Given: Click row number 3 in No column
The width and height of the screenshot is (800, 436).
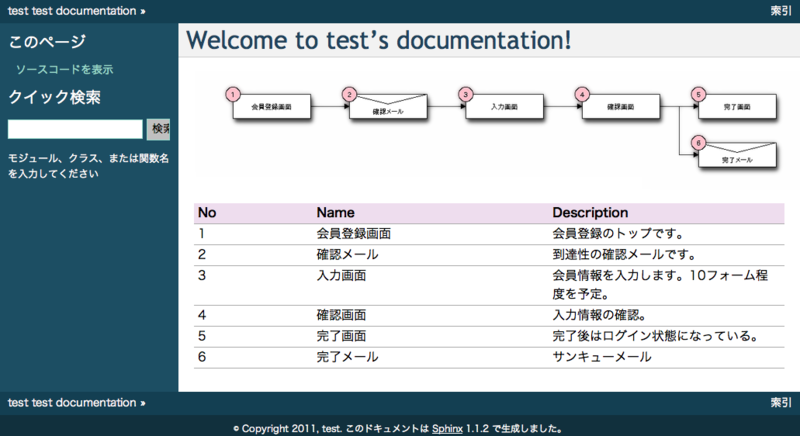Looking at the screenshot, I should click(x=202, y=275).
